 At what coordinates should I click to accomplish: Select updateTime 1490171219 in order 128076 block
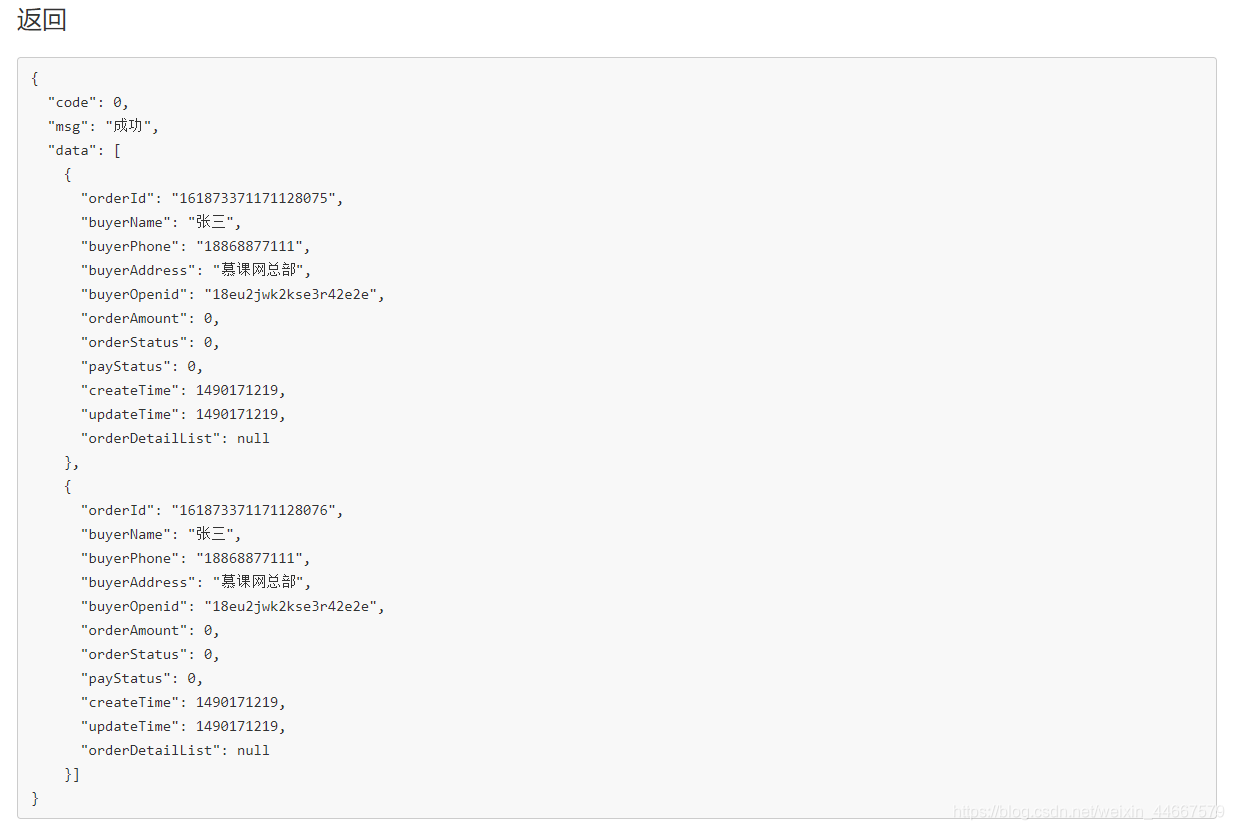point(183,726)
